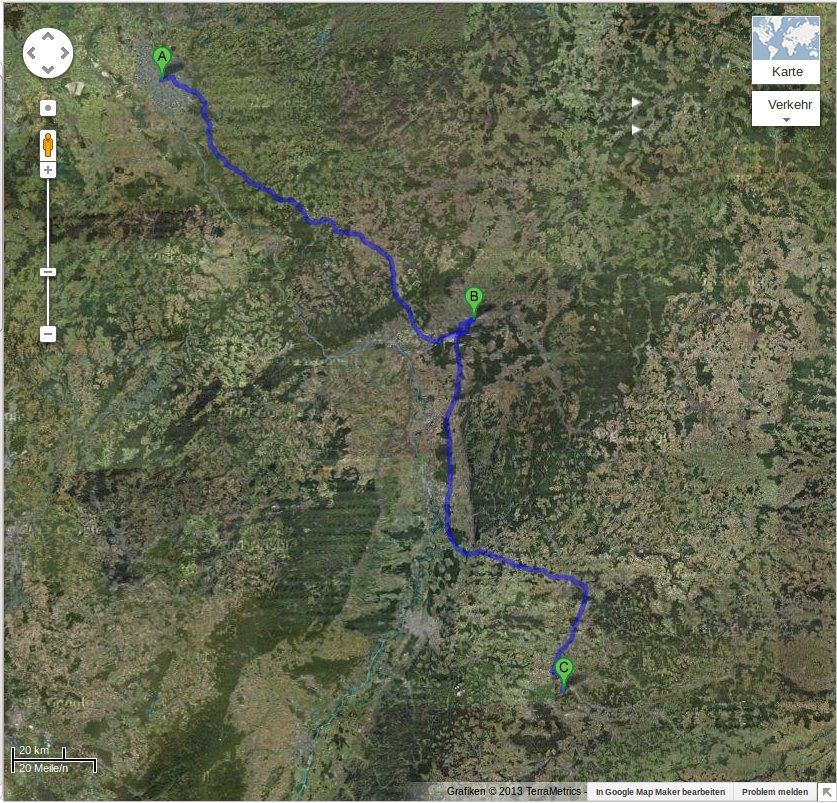Switch to Karte map view
837x803 pixels.
point(786,50)
